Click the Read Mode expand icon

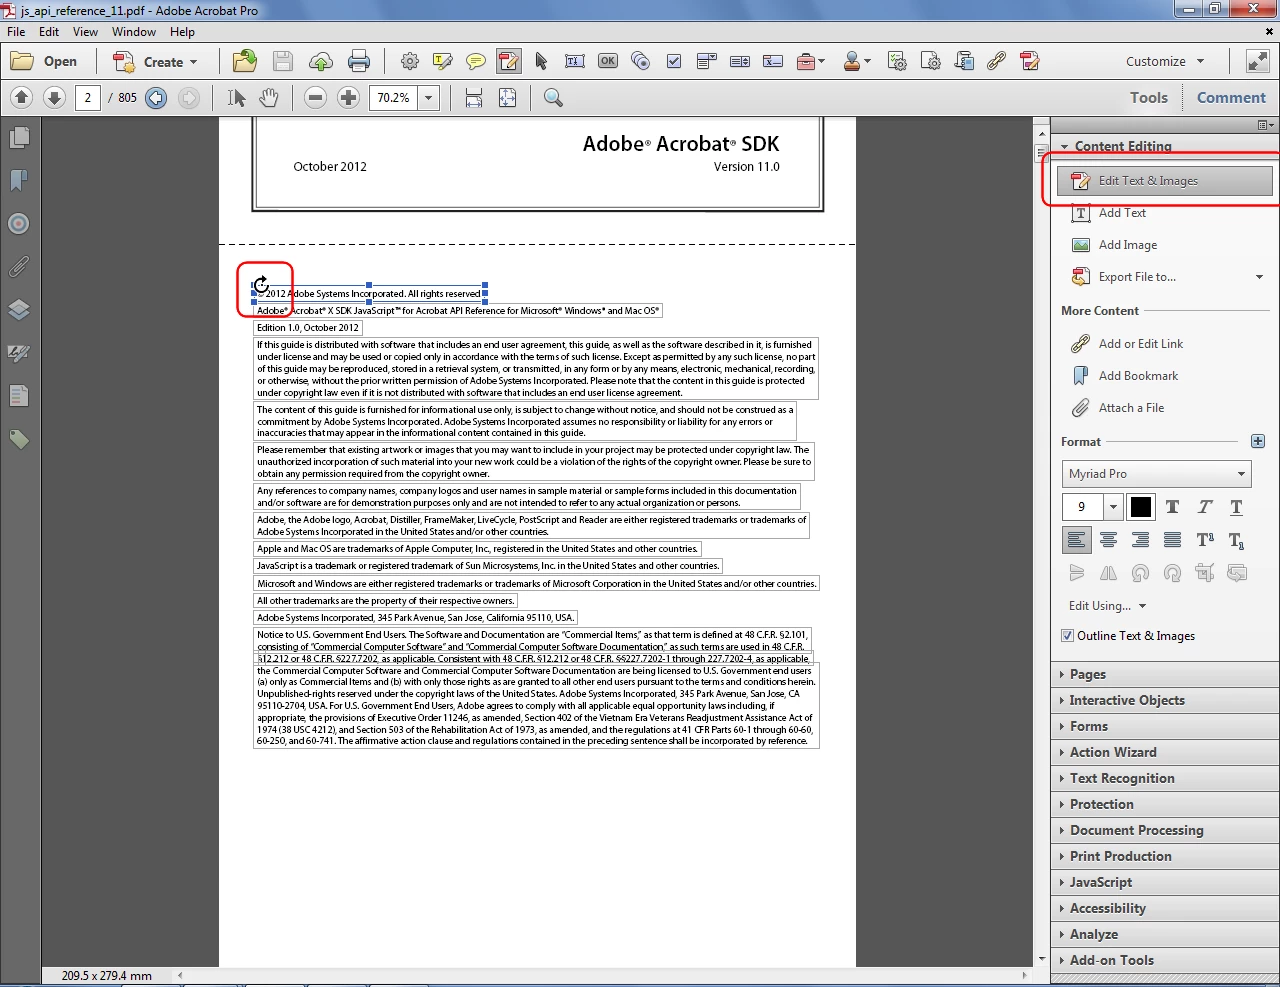pos(1257,62)
